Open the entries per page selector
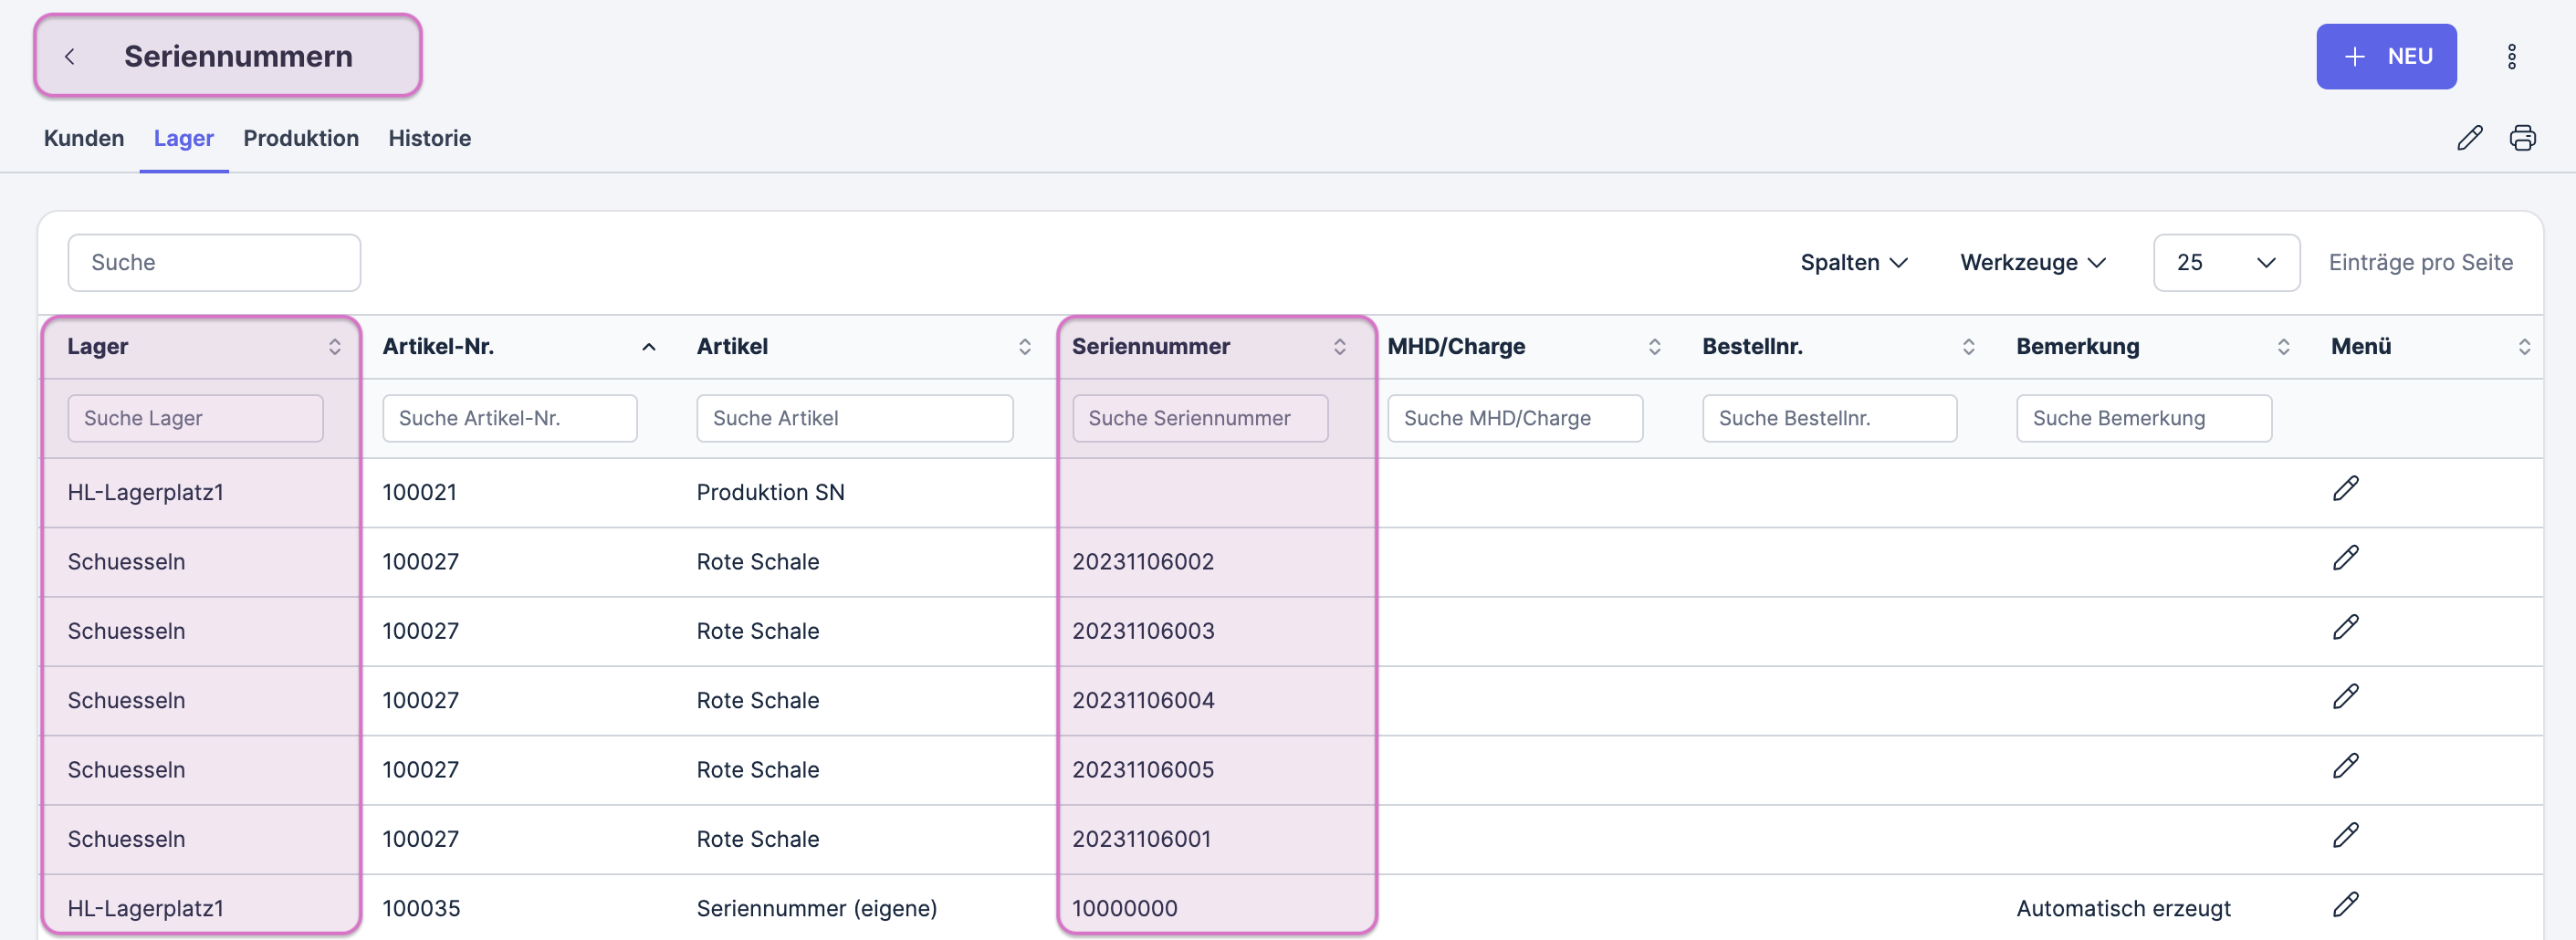2576x940 pixels. pyautogui.click(x=2225, y=263)
